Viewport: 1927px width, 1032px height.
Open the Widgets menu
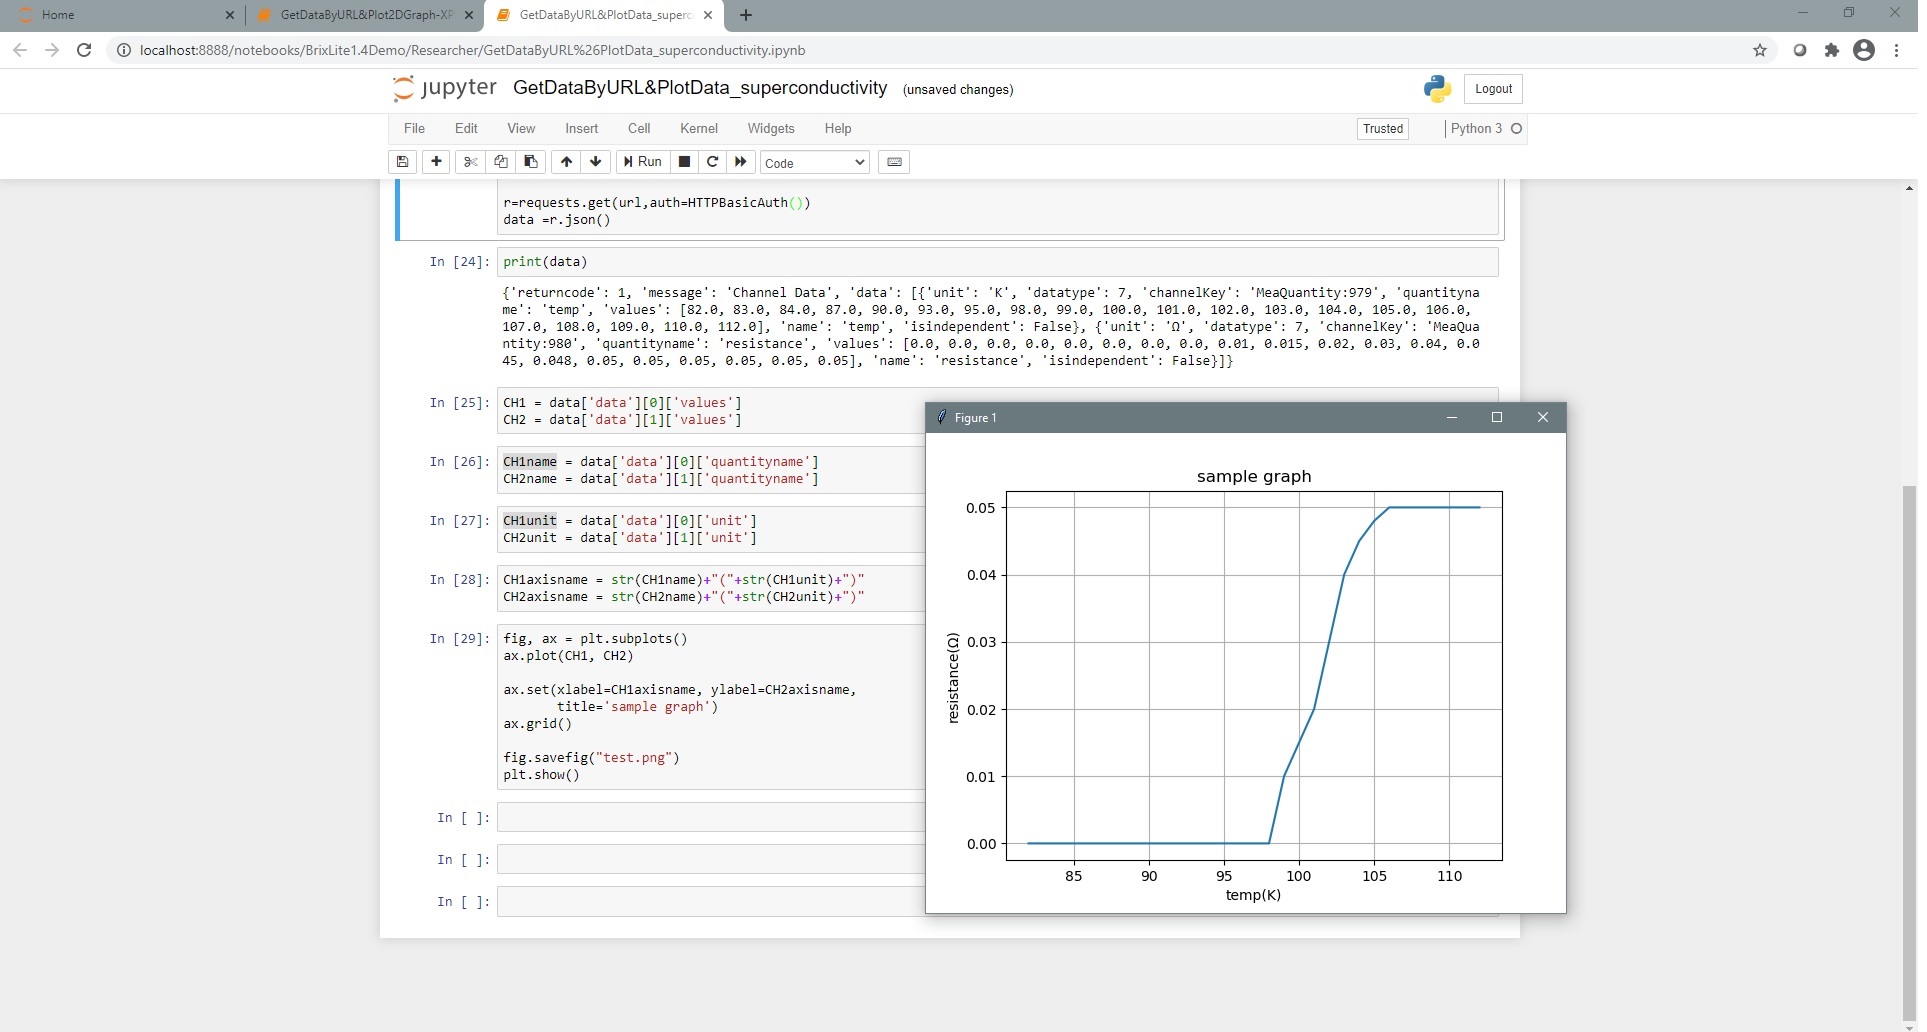(771, 128)
